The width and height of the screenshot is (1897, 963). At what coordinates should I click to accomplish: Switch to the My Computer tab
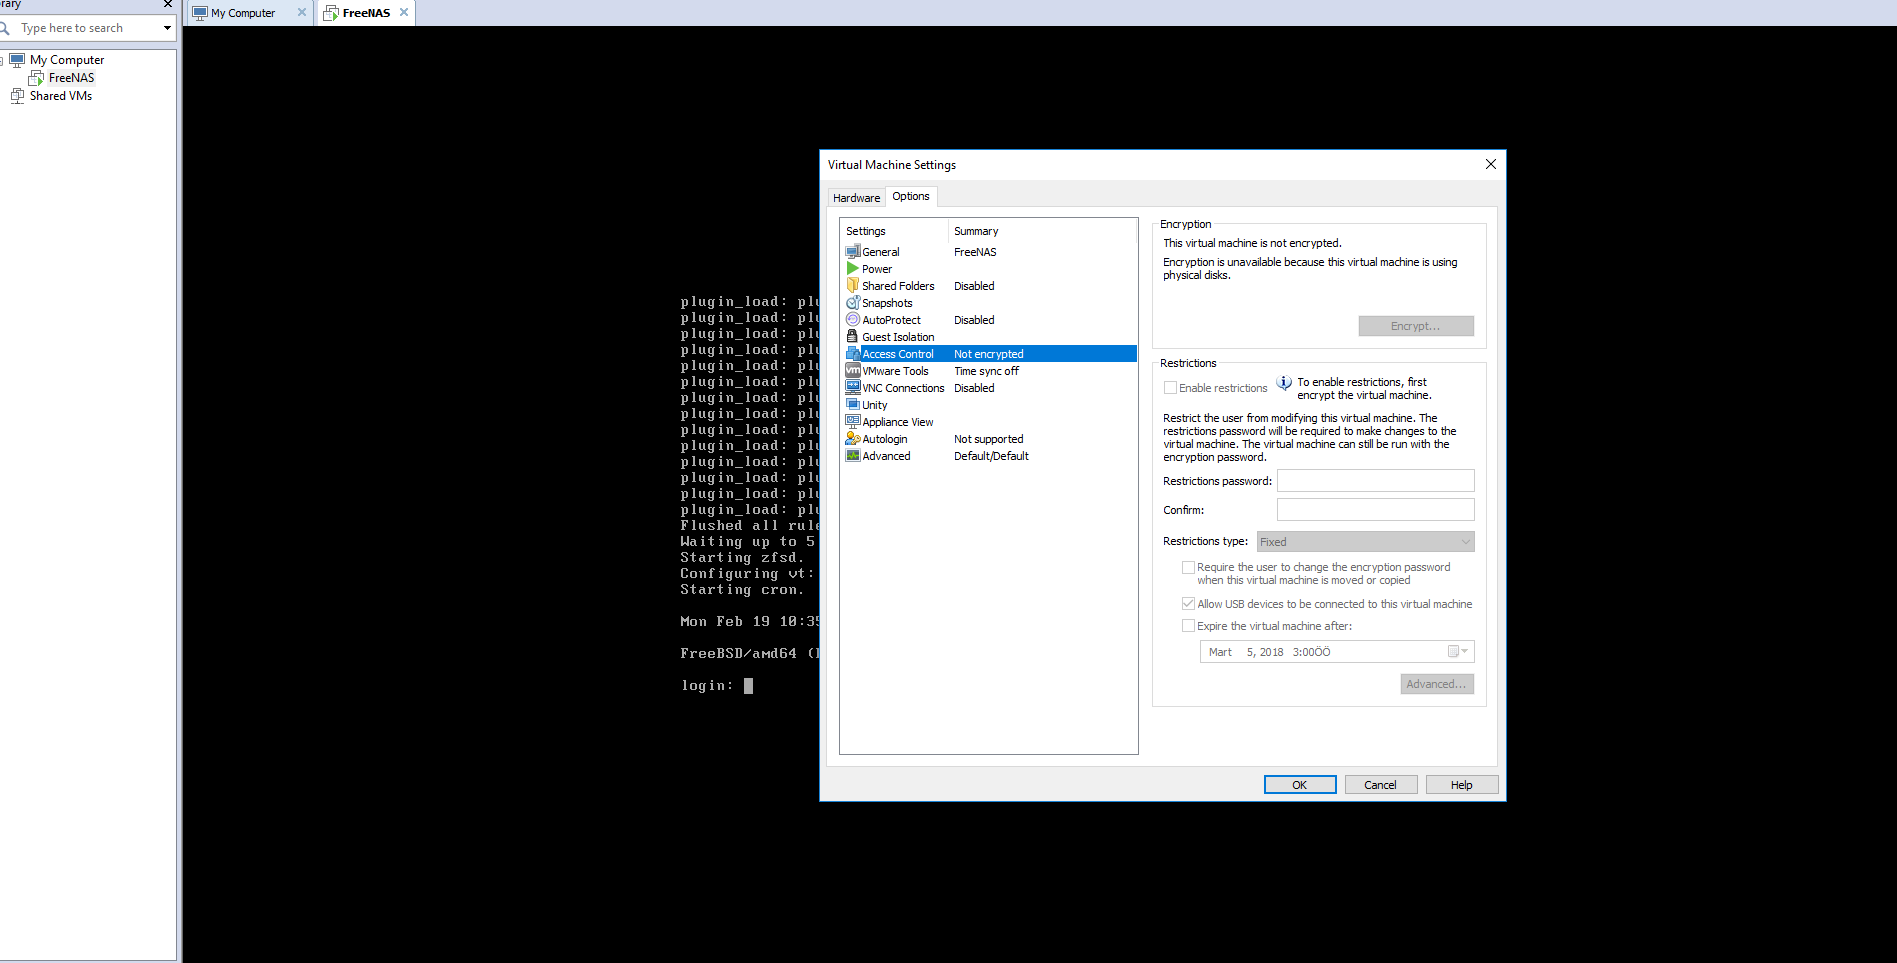pos(250,13)
